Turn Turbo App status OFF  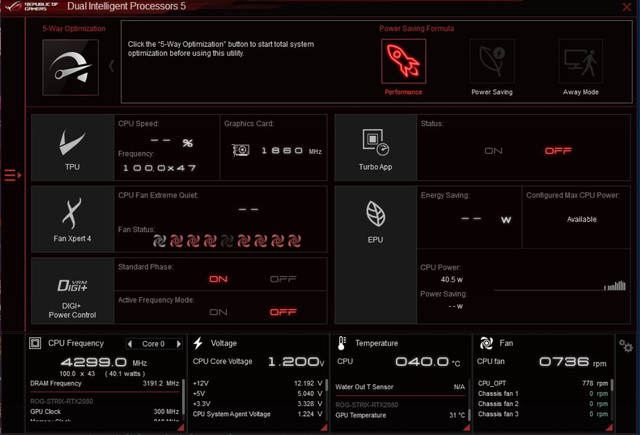(558, 151)
